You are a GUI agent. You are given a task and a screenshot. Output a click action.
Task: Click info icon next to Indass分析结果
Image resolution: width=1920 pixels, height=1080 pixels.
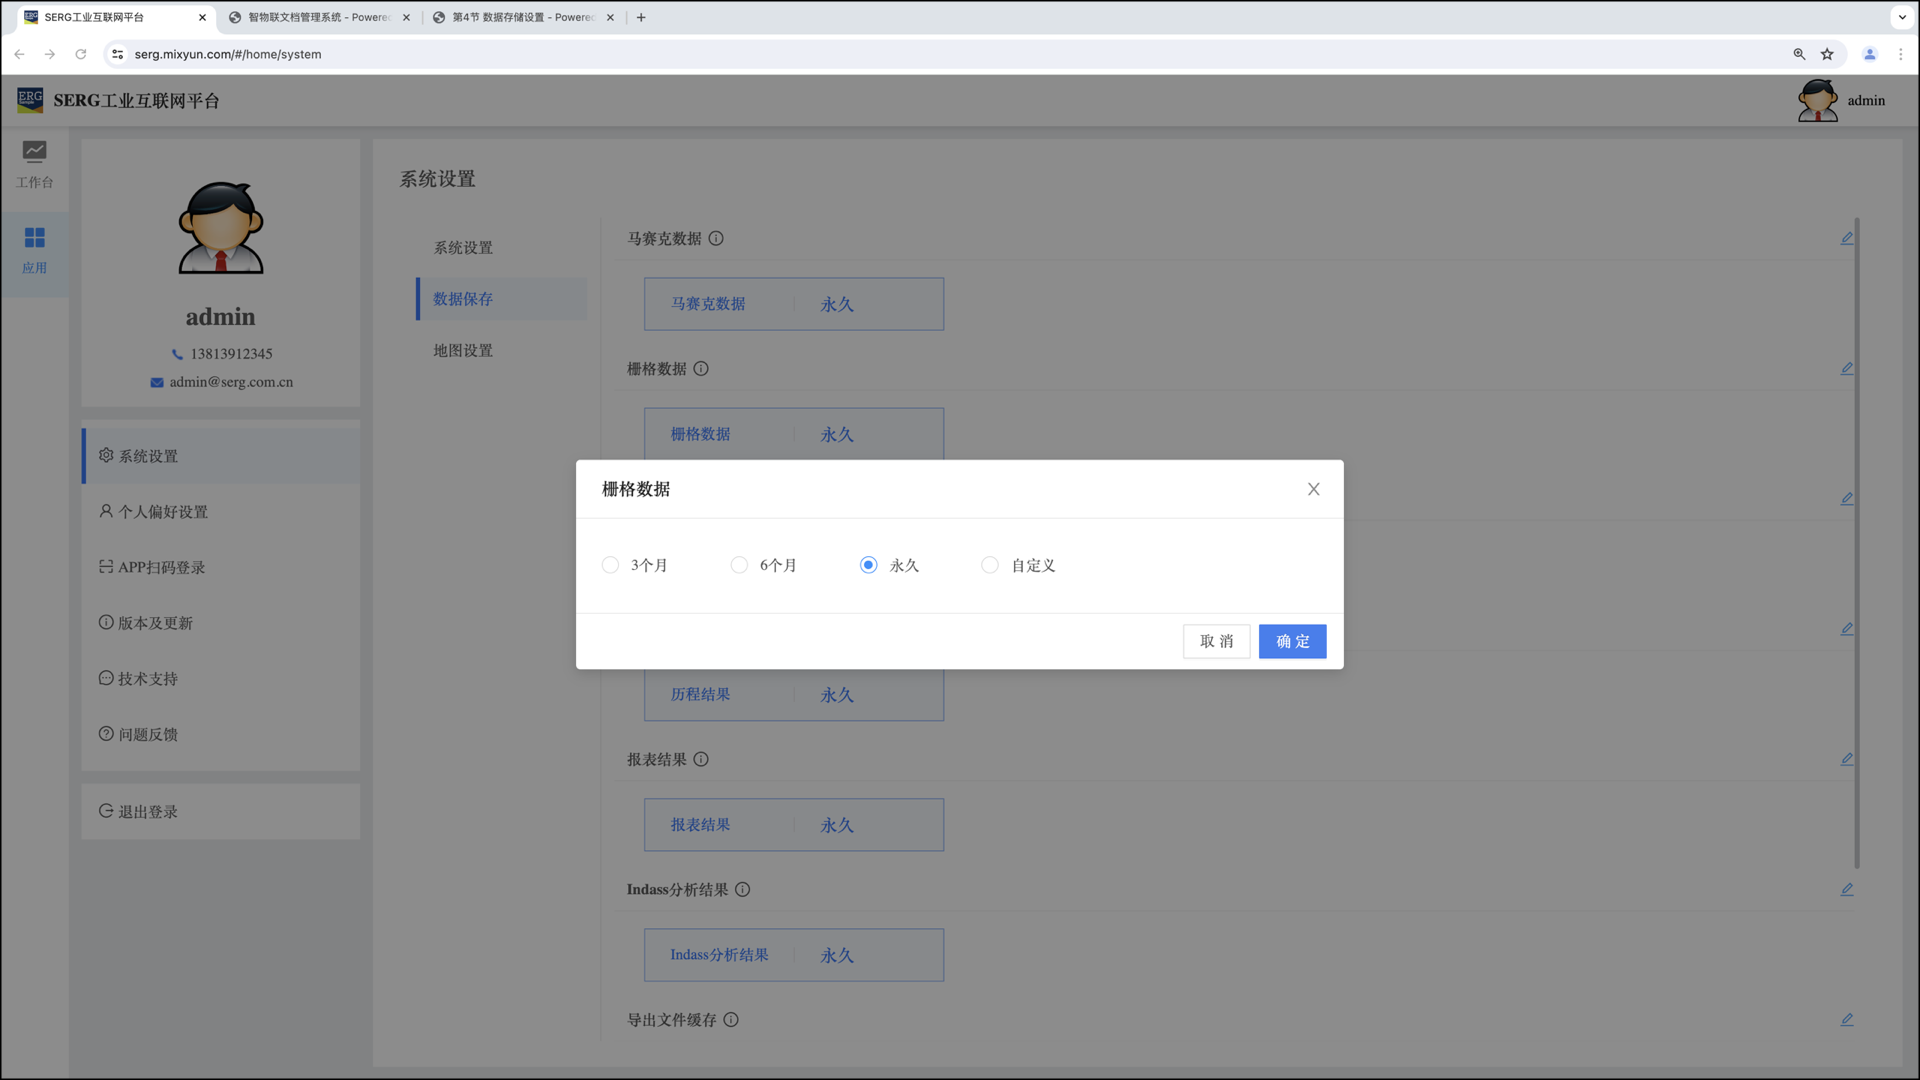(x=742, y=889)
